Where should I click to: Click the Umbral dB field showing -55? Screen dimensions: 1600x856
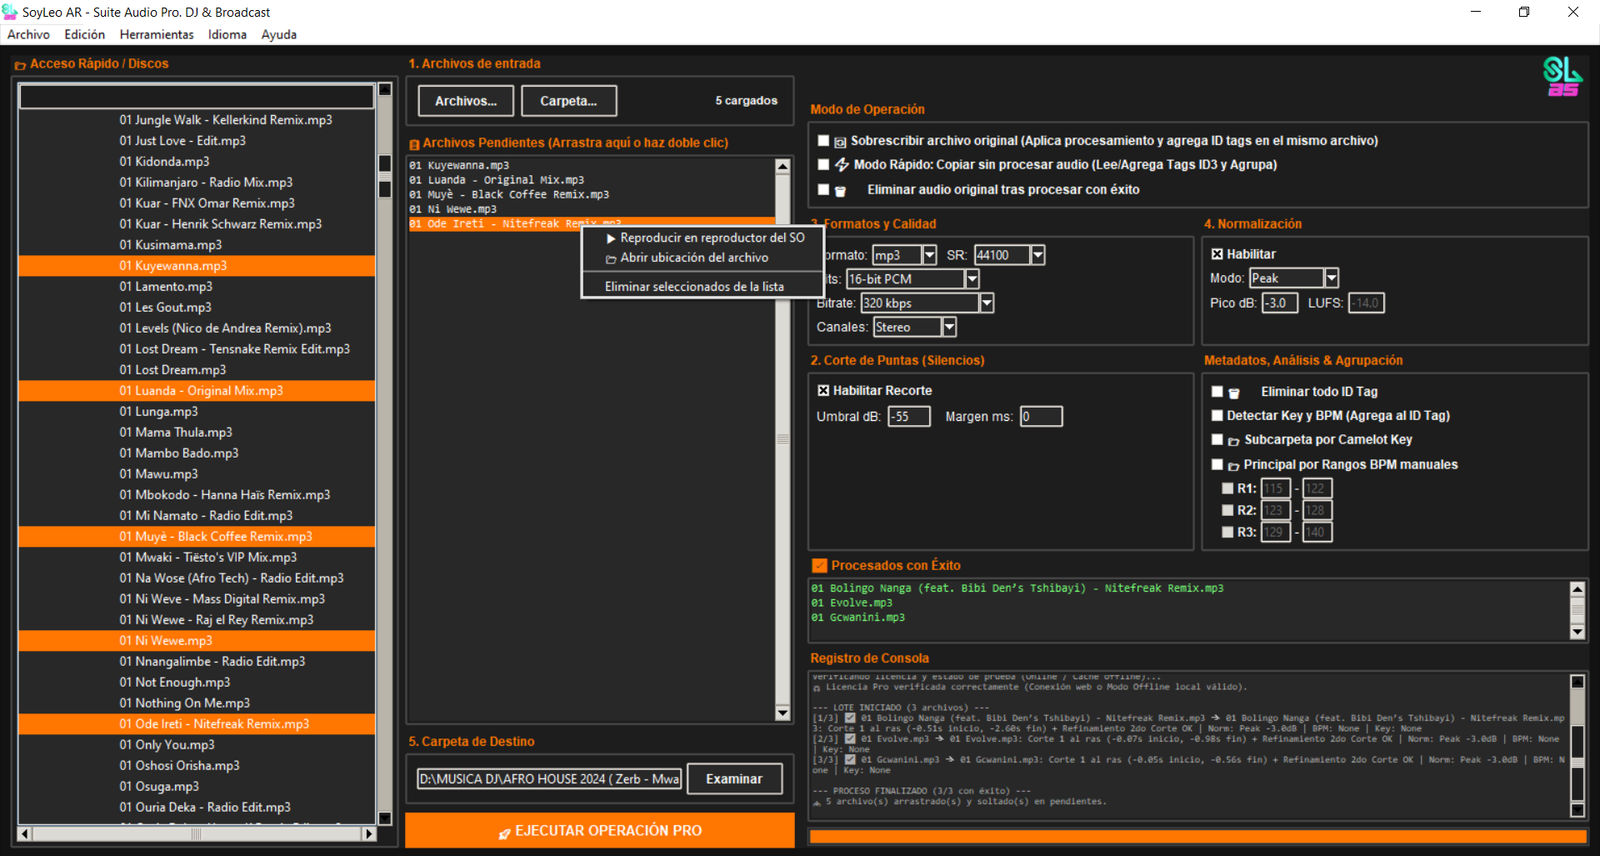[x=909, y=417]
